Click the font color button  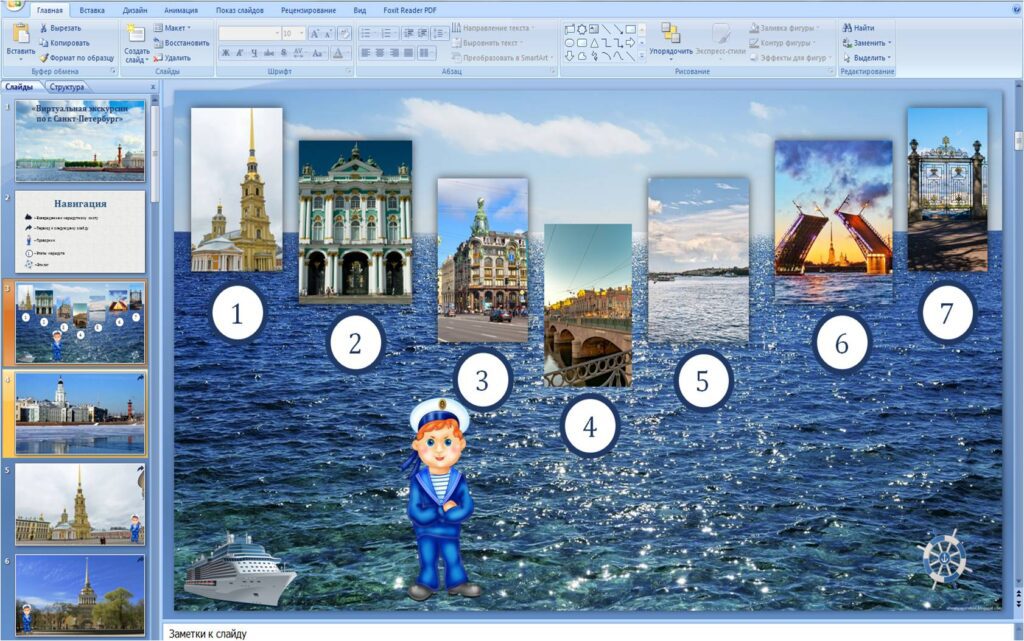click(x=339, y=52)
